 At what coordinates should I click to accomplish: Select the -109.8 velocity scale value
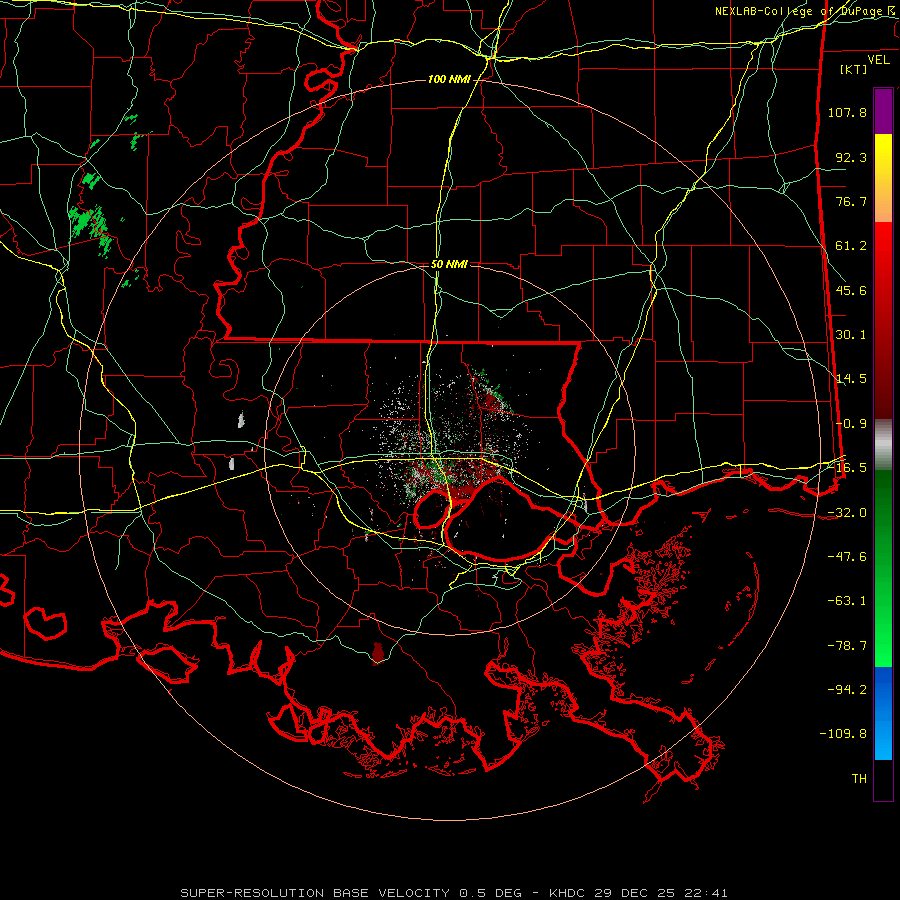click(844, 734)
